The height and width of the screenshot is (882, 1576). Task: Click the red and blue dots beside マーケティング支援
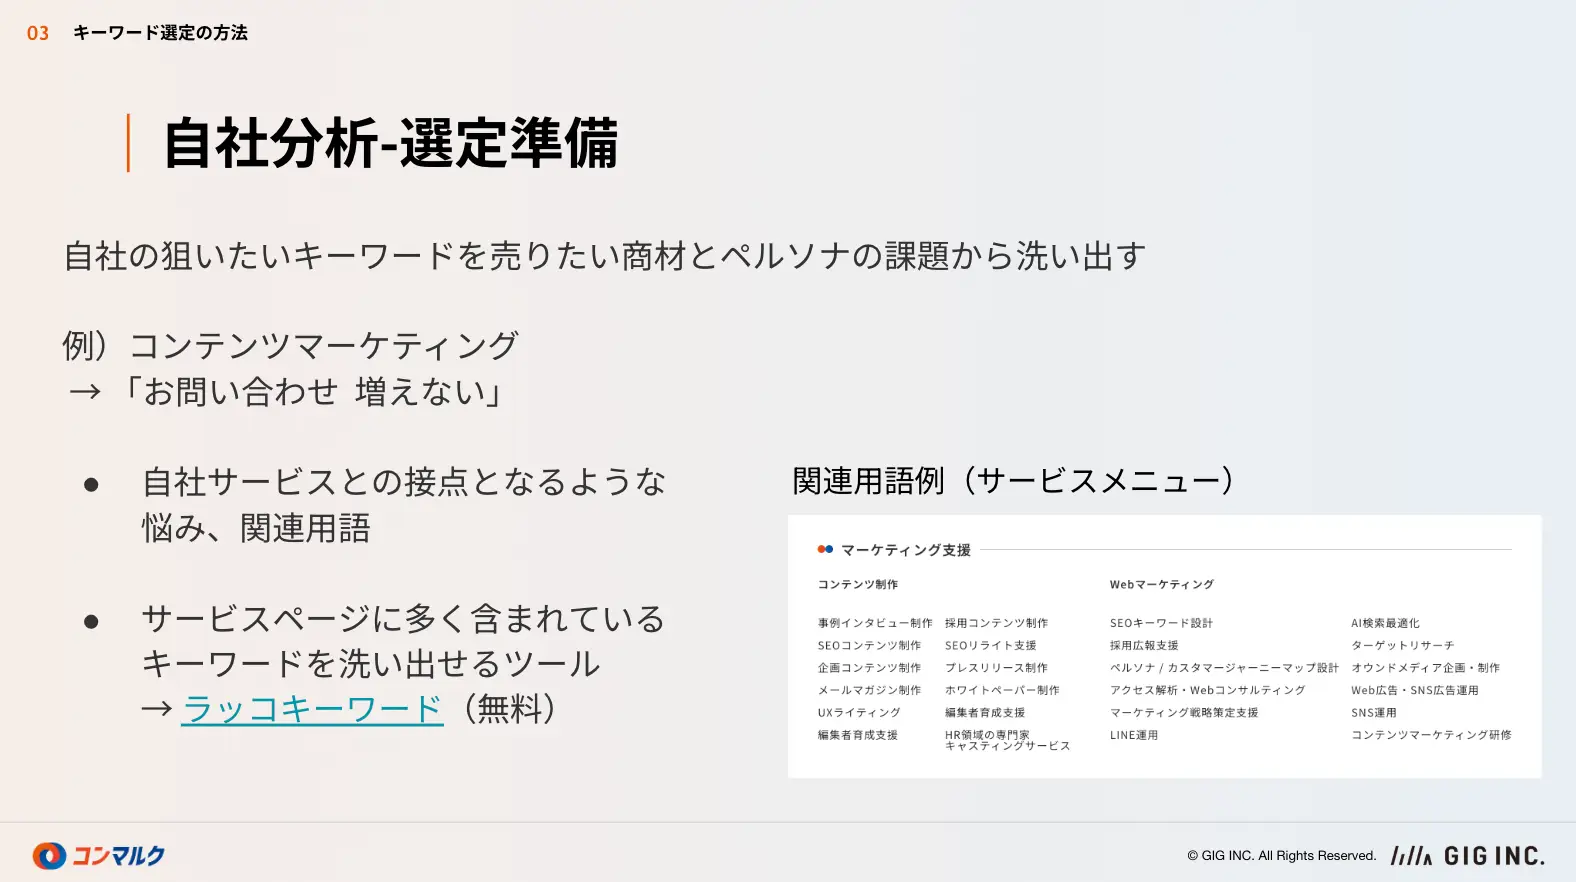tap(825, 549)
